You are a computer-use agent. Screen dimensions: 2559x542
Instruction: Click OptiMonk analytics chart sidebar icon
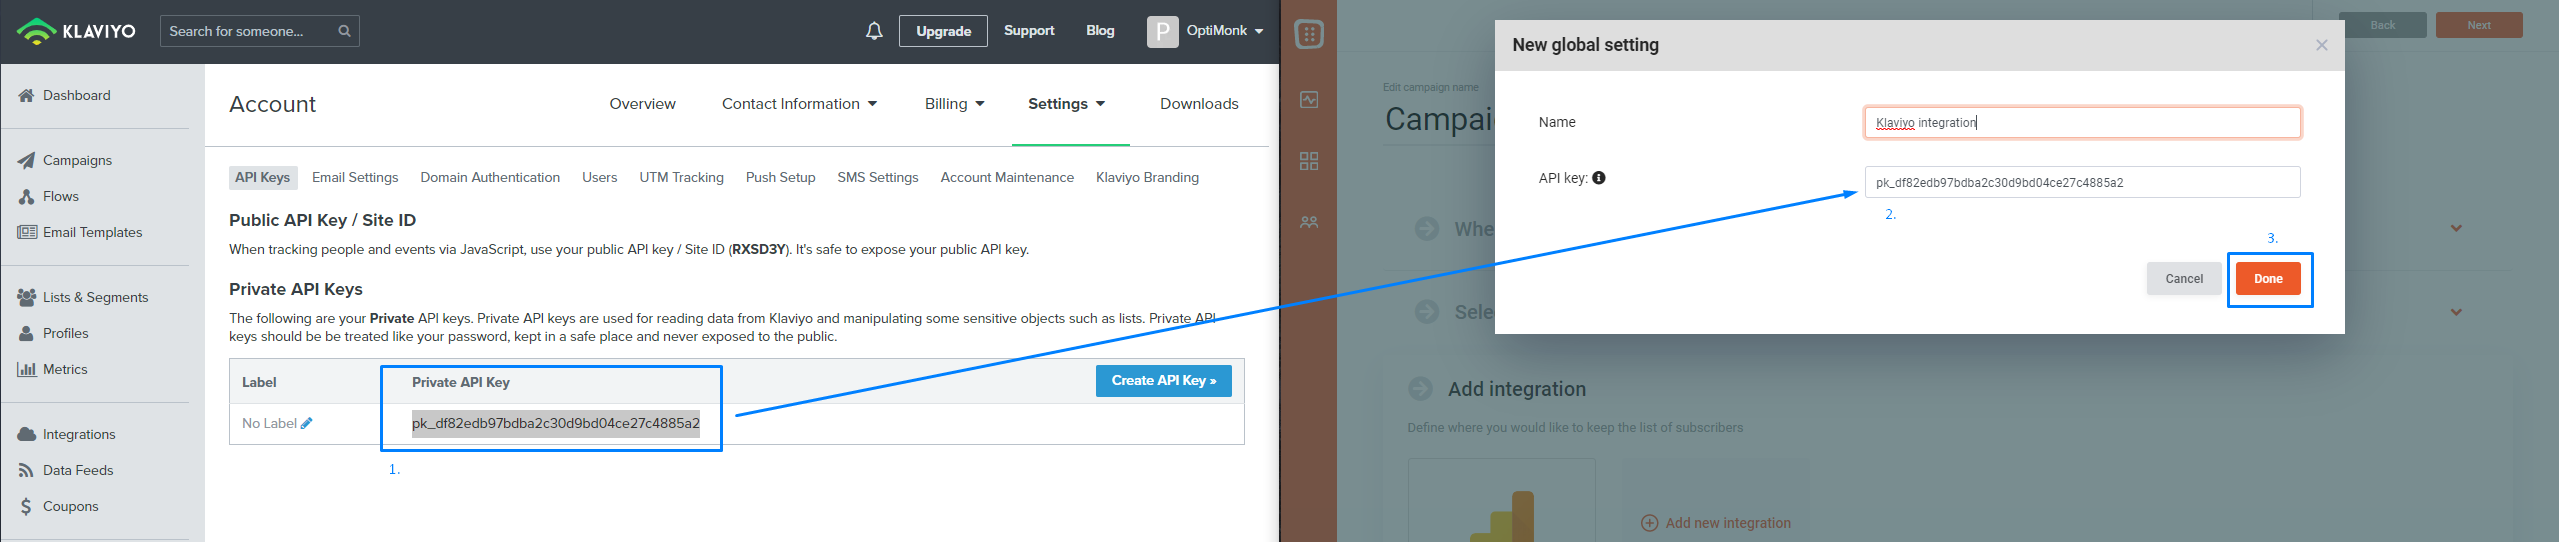pyautogui.click(x=1309, y=99)
